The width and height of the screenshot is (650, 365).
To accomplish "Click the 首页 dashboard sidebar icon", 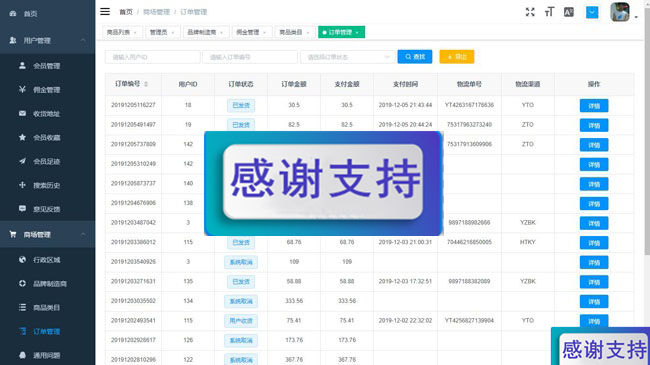I will [x=13, y=14].
